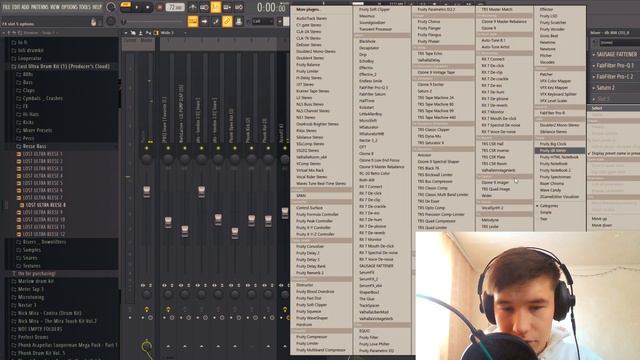This screenshot has height=360, width=640.
Task: Select Wave Candy plugin
Action: 550,190
